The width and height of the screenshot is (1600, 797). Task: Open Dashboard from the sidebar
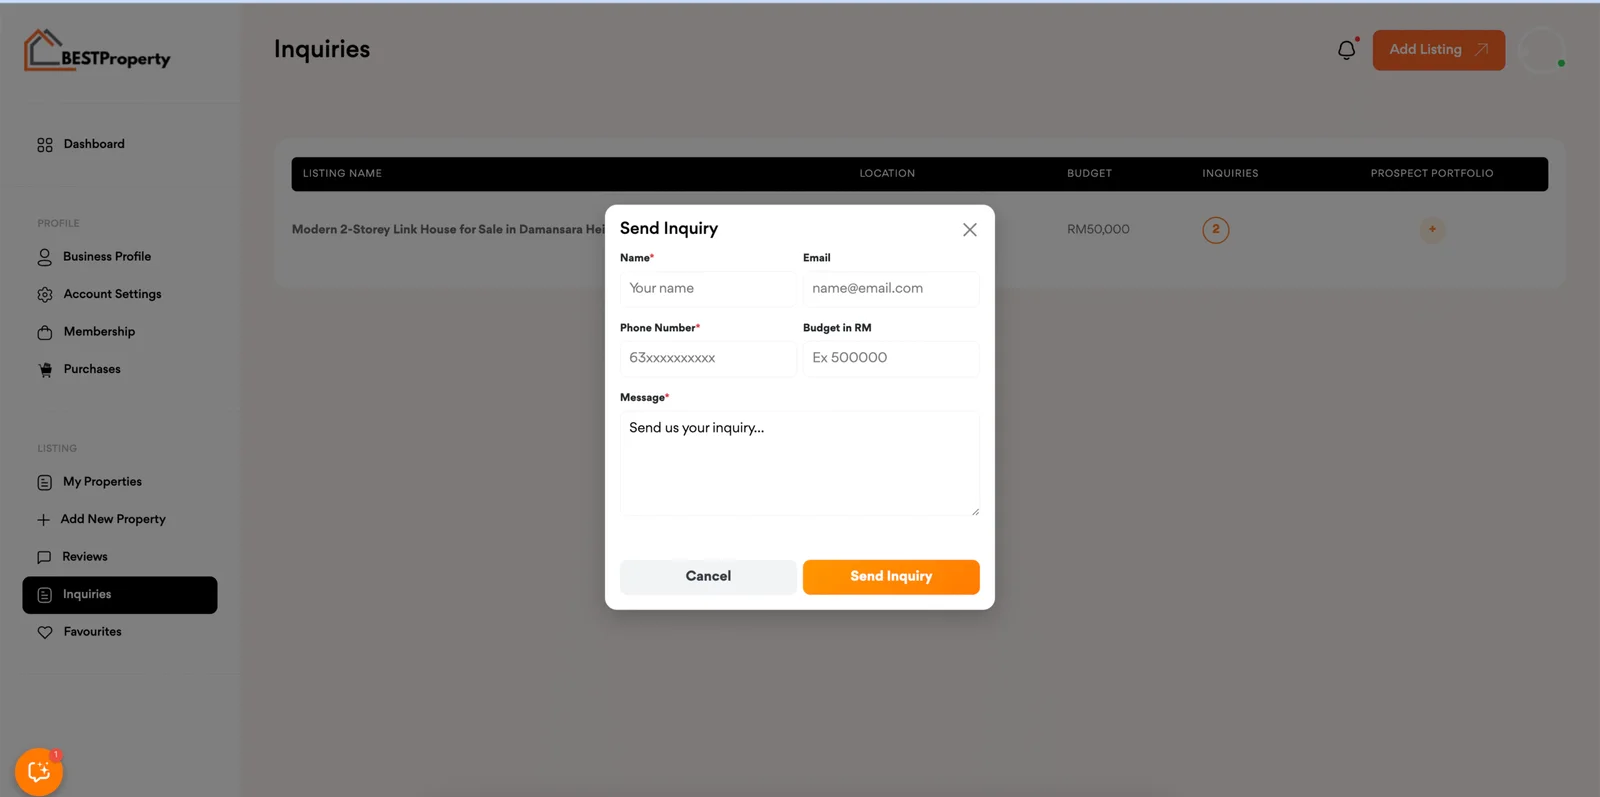(94, 144)
